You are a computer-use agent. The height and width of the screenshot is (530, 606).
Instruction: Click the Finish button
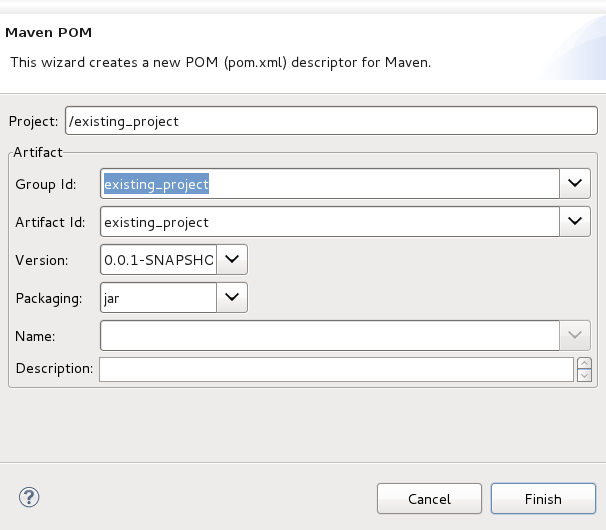coord(543,499)
